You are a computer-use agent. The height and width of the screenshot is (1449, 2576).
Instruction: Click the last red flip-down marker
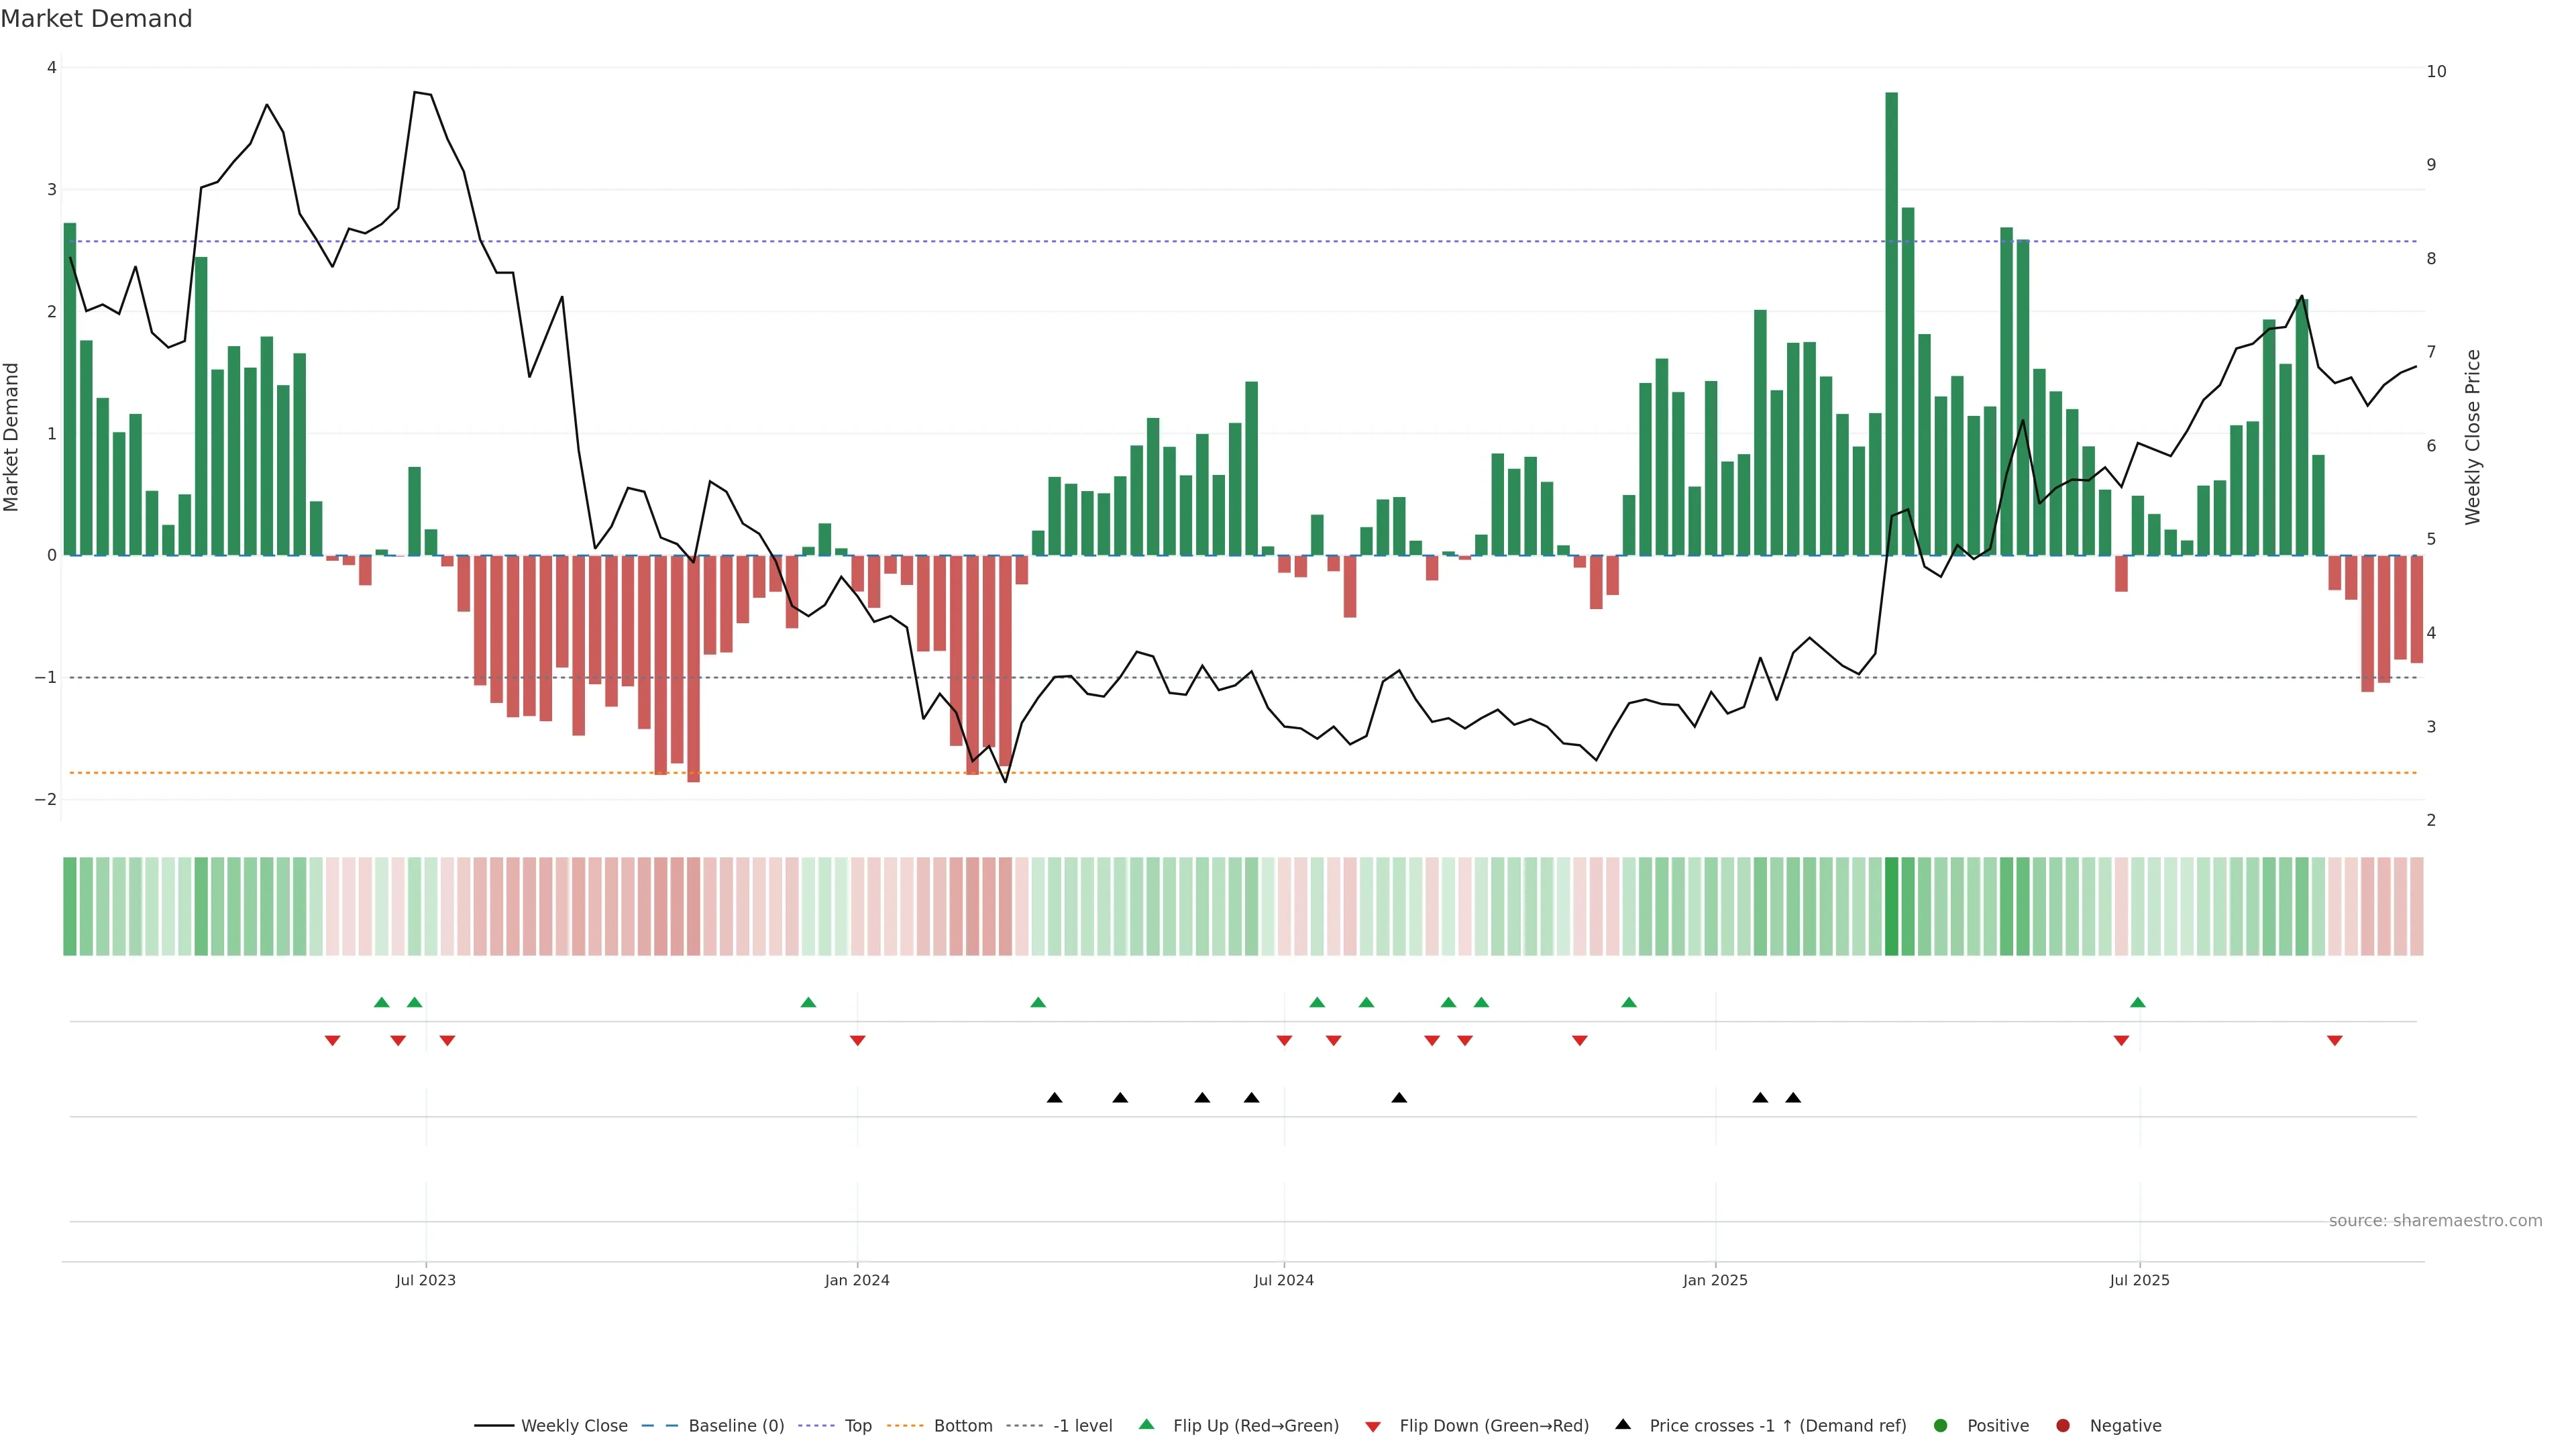click(x=2335, y=1041)
